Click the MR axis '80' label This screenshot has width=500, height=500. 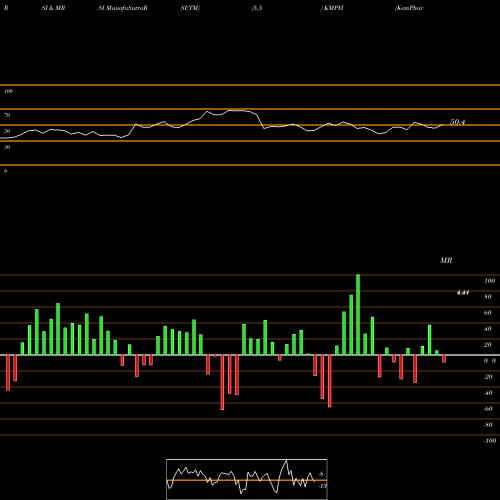tap(488, 297)
